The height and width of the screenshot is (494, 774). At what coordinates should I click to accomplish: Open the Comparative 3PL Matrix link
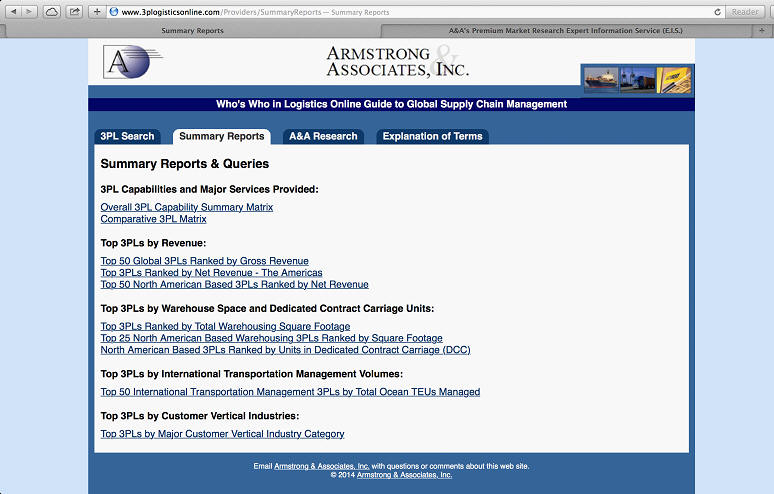pyautogui.click(x=153, y=219)
